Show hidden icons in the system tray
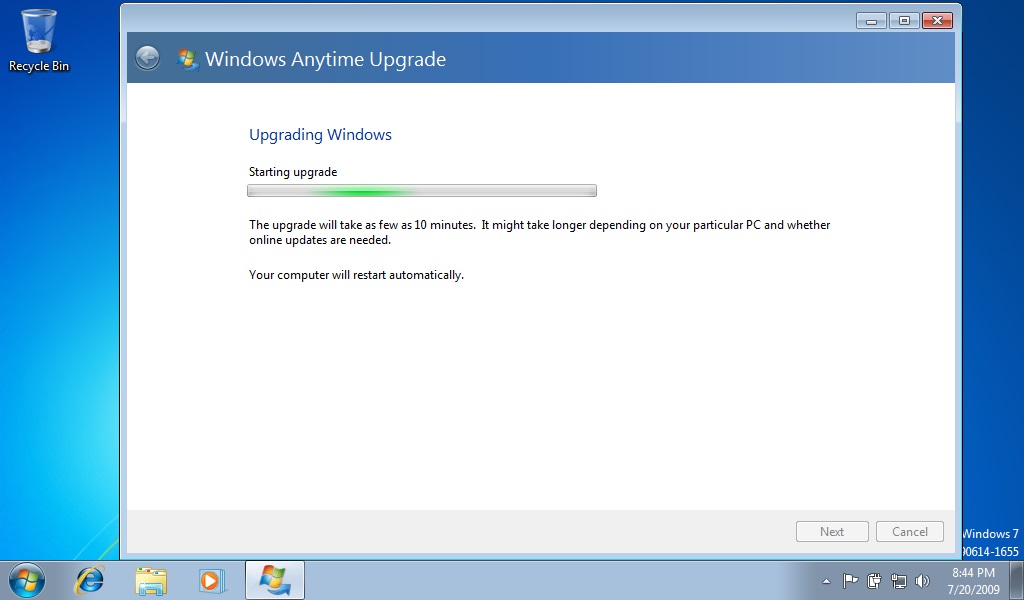Screen dimensions: 1024x600 coord(826,581)
